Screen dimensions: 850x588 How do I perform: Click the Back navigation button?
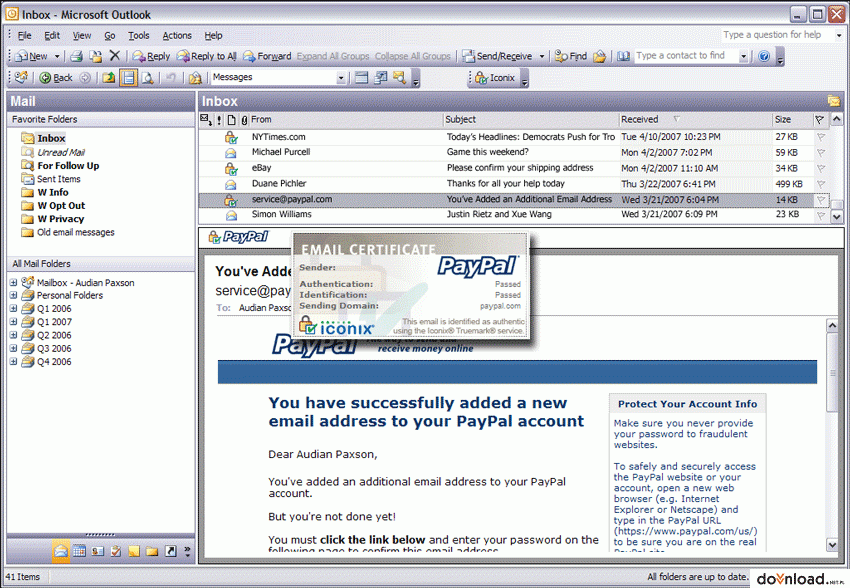click(x=56, y=77)
